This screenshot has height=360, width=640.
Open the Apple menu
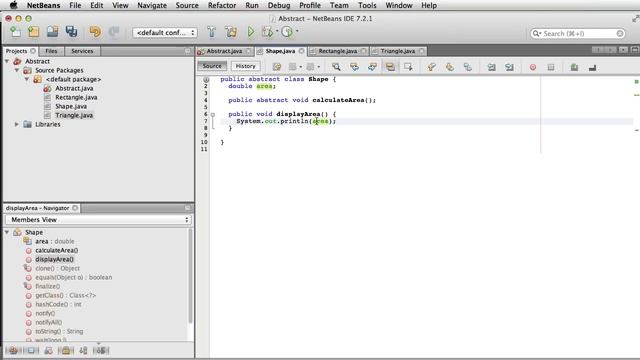click(13, 5)
